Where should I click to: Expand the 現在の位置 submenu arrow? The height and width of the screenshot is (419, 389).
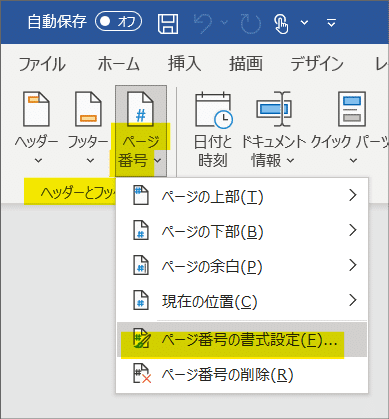(x=353, y=300)
